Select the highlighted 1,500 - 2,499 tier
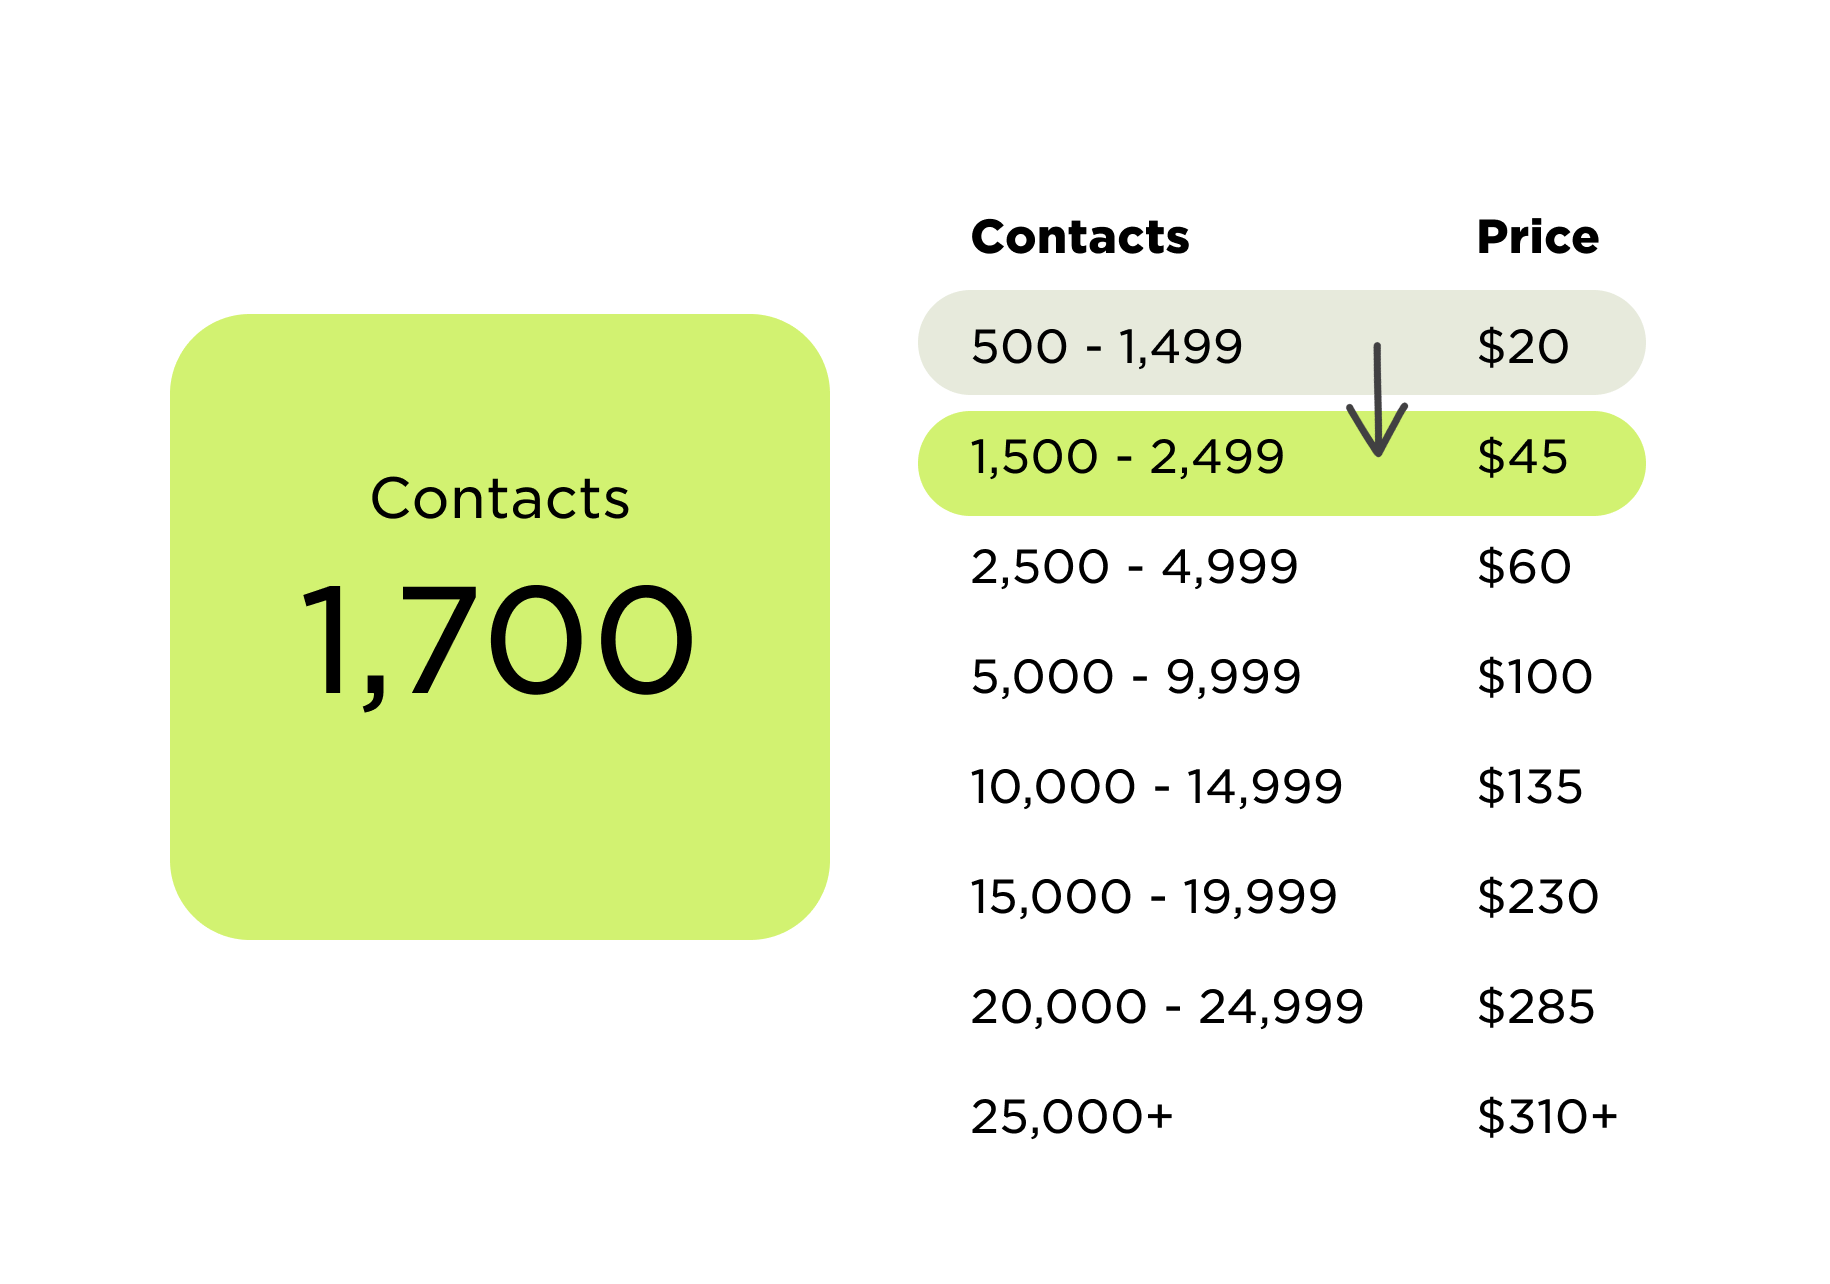This screenshot has height=1284, width=1830. [x=1282, y=463]
